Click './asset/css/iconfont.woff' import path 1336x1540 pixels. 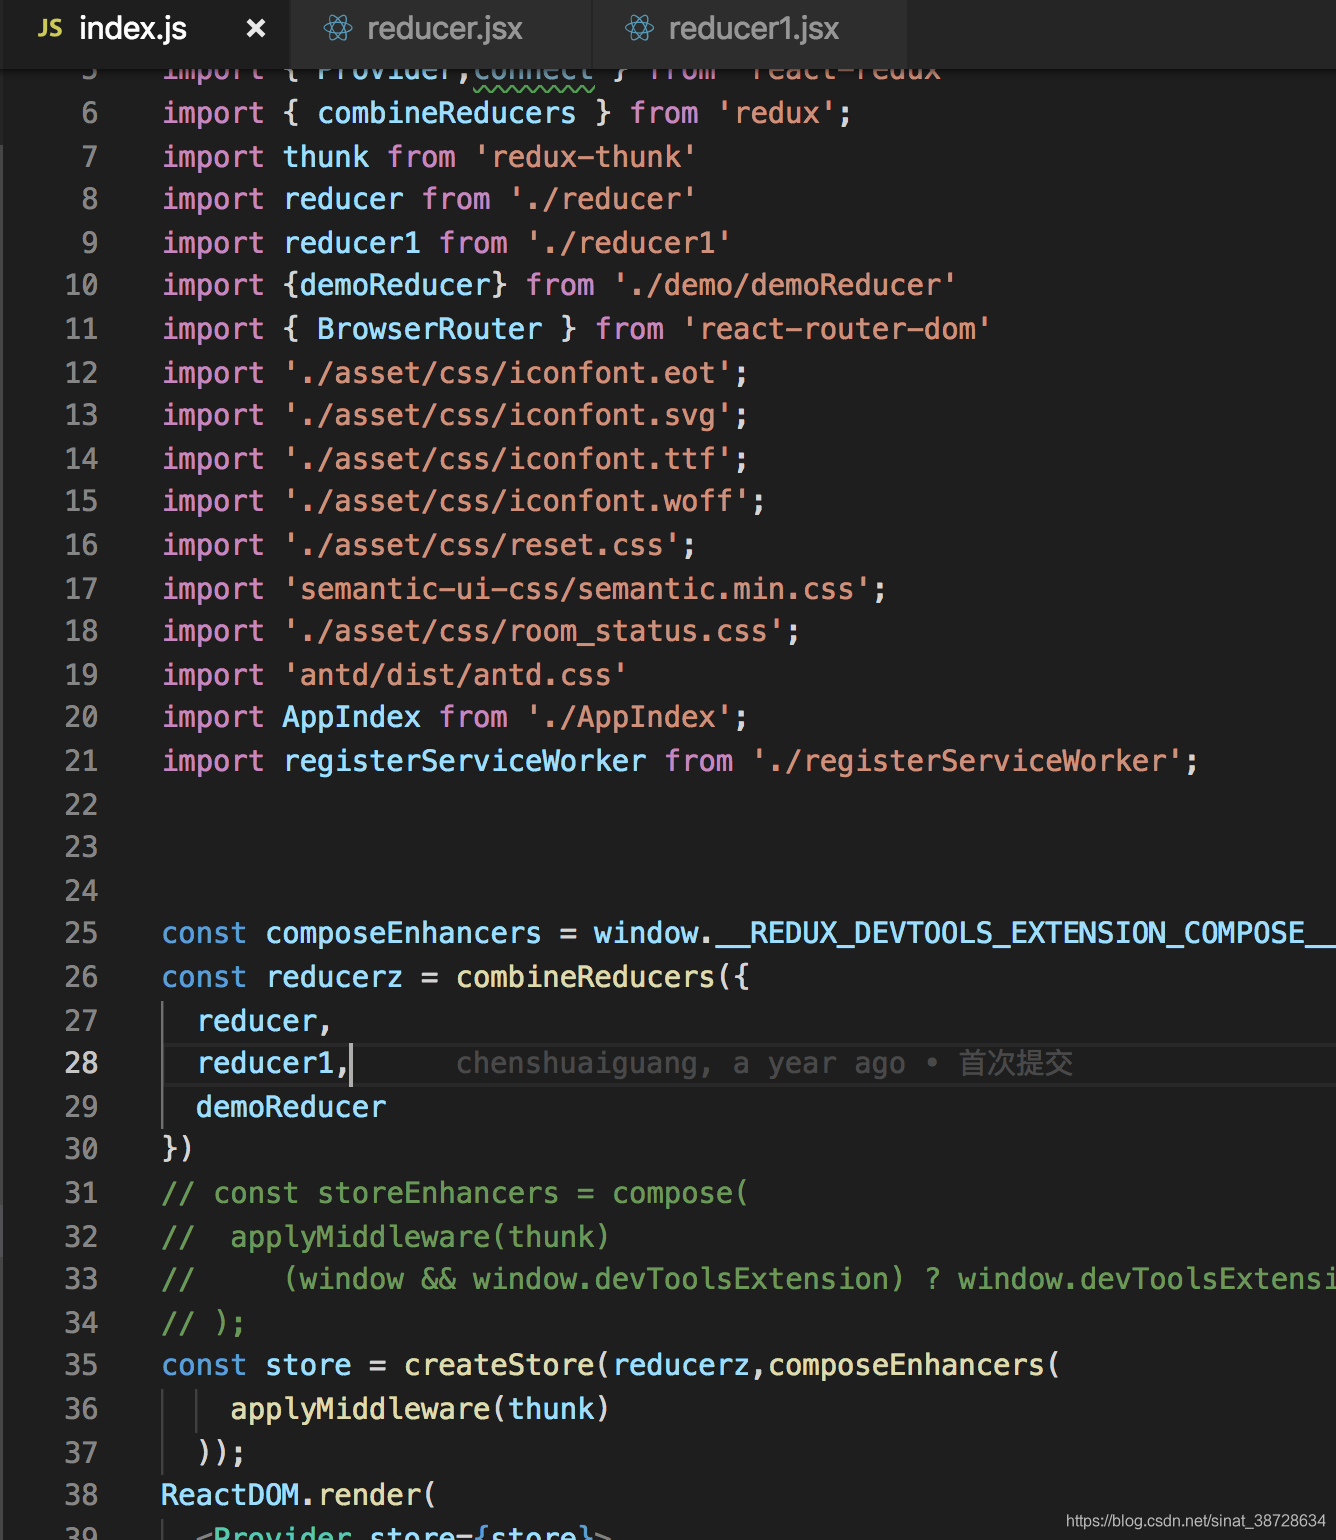(517, 501)
